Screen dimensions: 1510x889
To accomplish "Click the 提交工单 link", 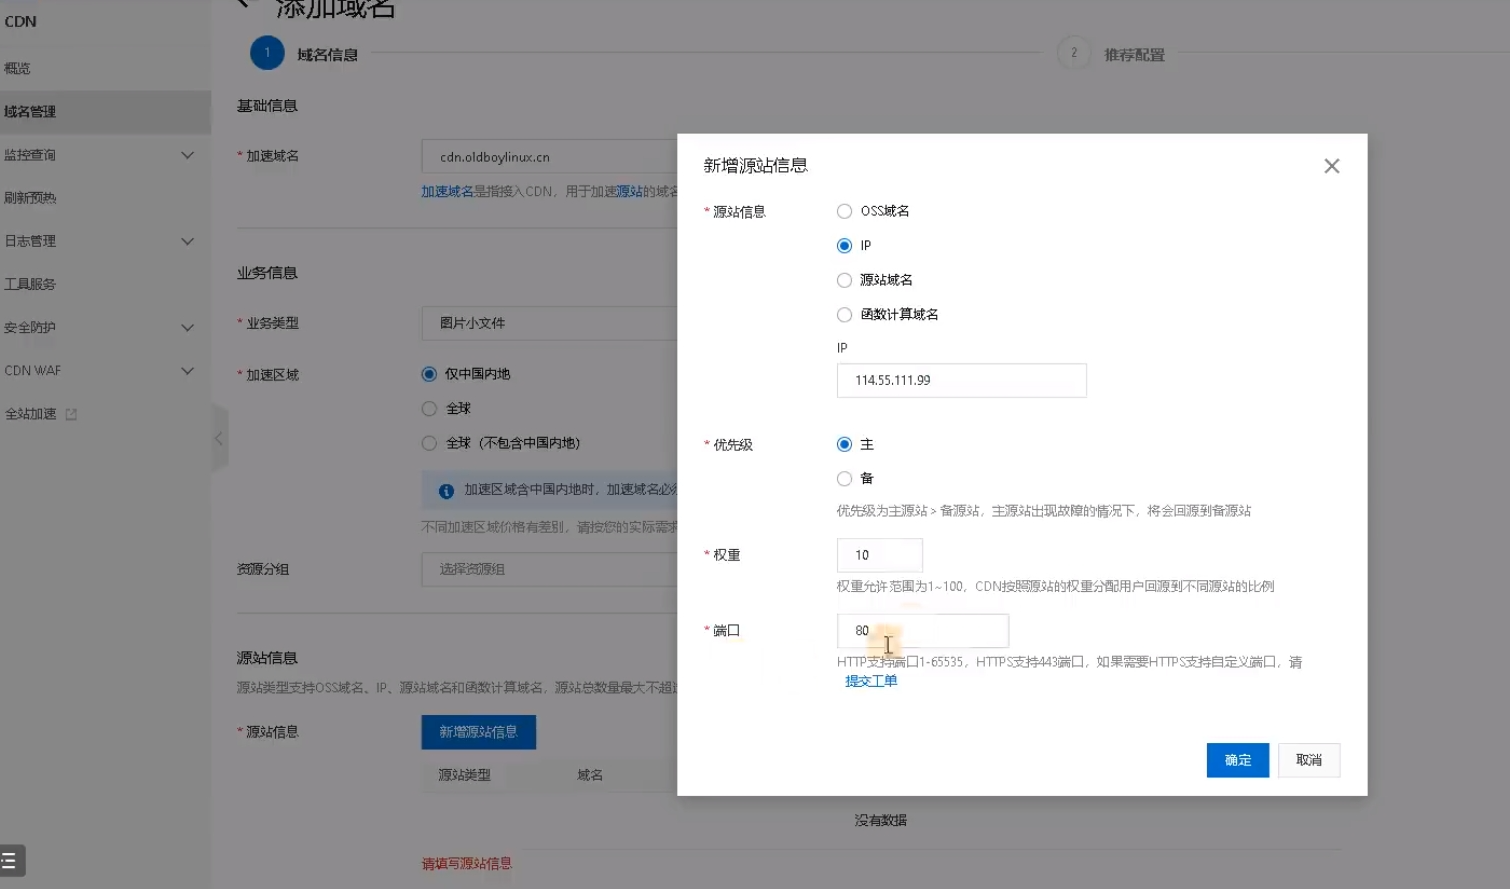I will [x=870, y=681].
